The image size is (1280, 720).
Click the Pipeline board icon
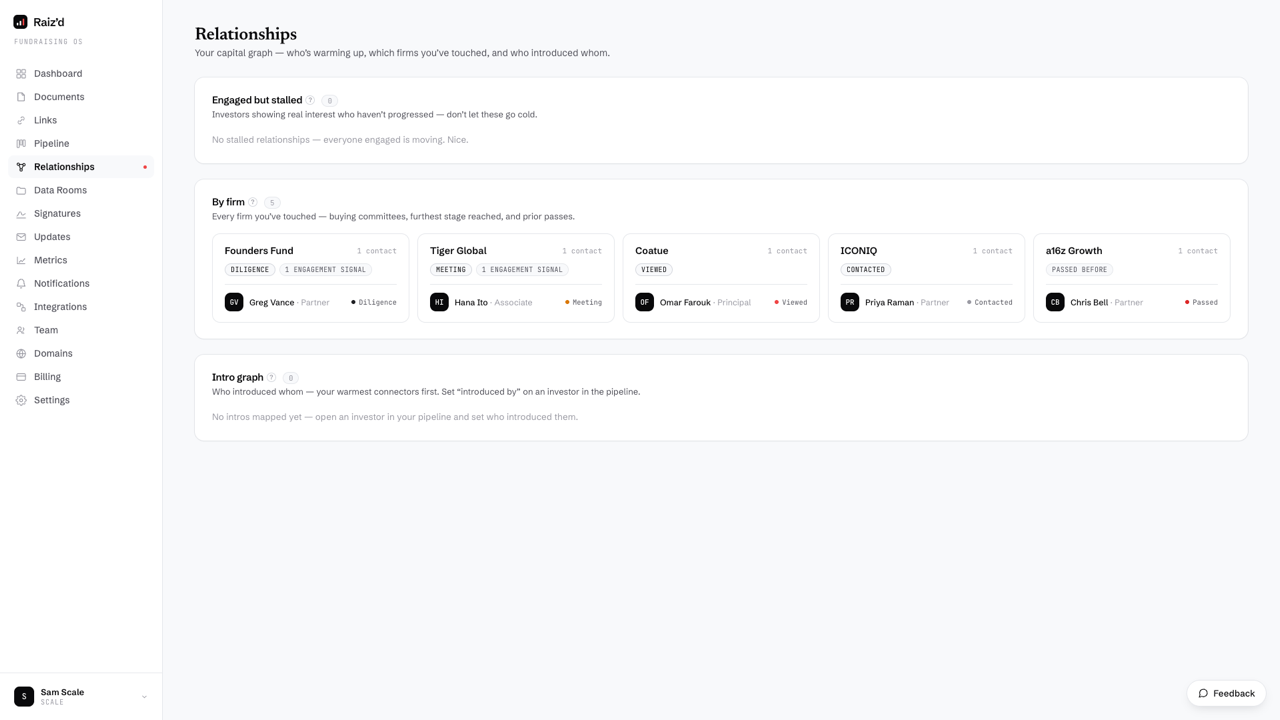click(21, 144)
